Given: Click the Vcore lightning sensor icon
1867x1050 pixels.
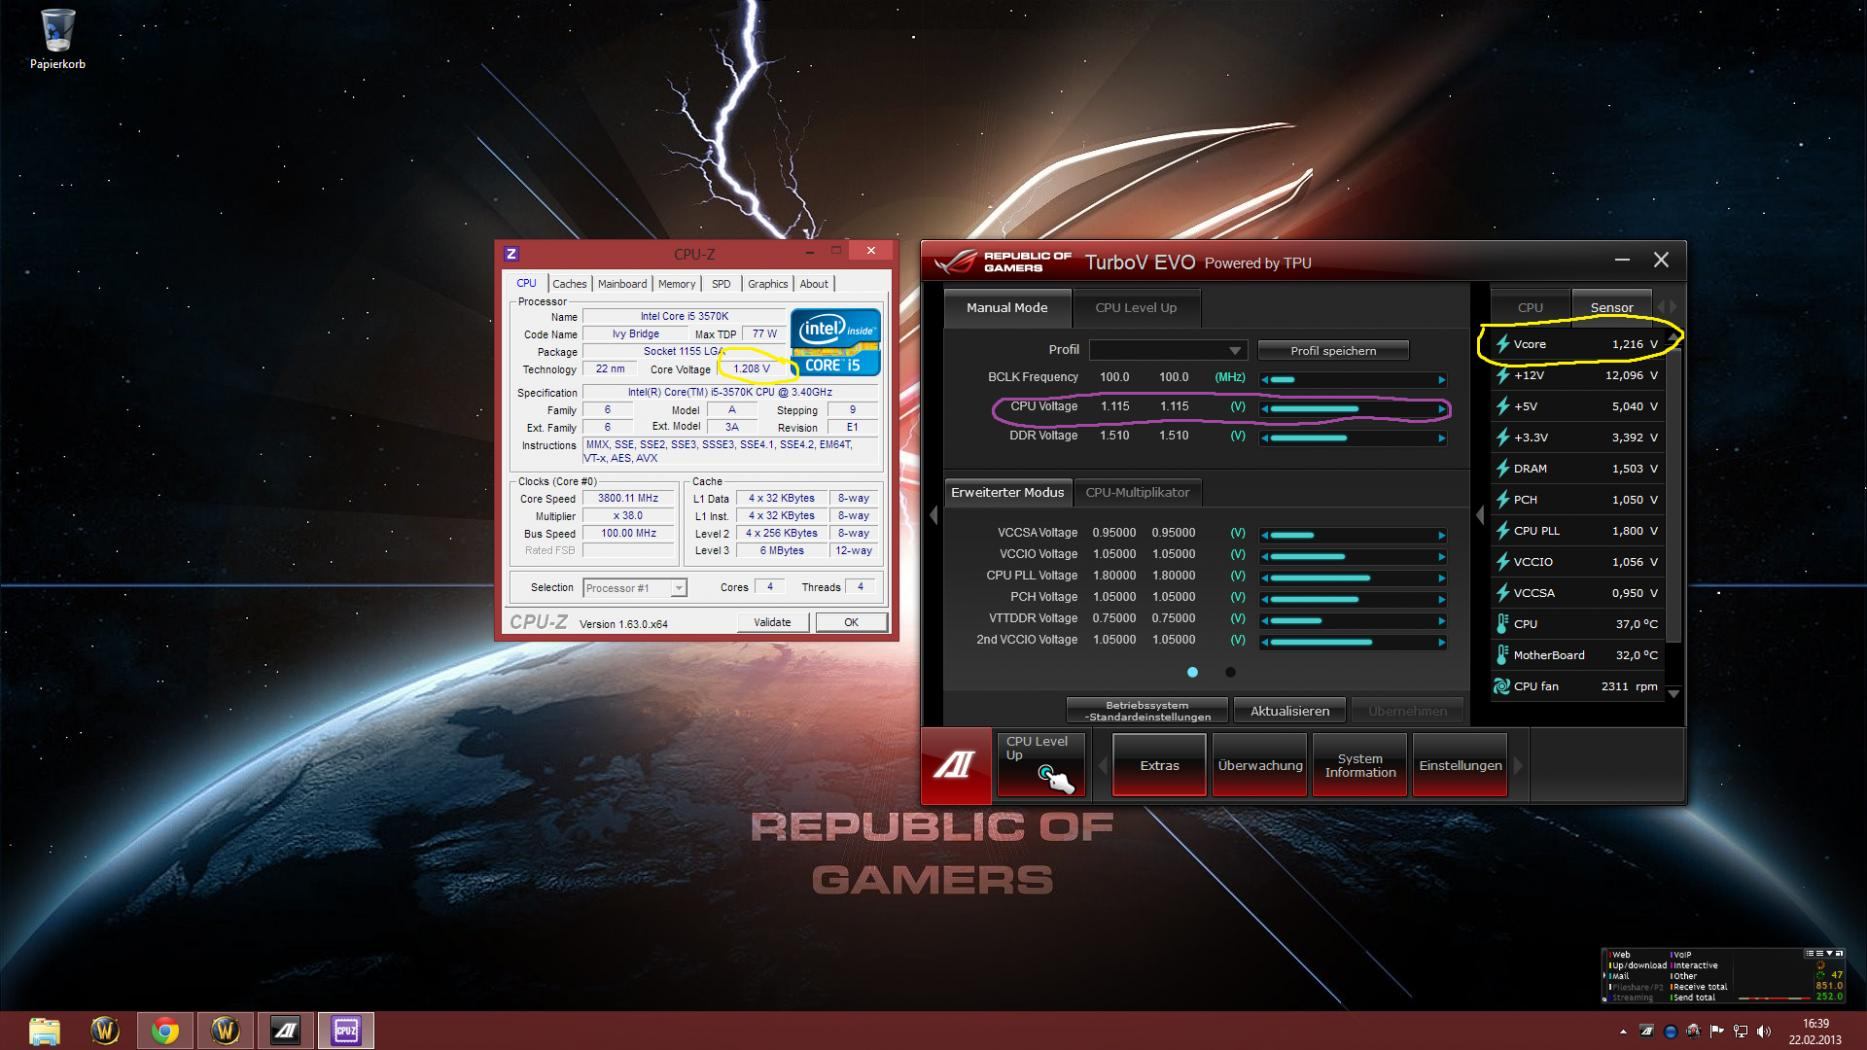Looking at the screenshot, I should point(1502,344).
